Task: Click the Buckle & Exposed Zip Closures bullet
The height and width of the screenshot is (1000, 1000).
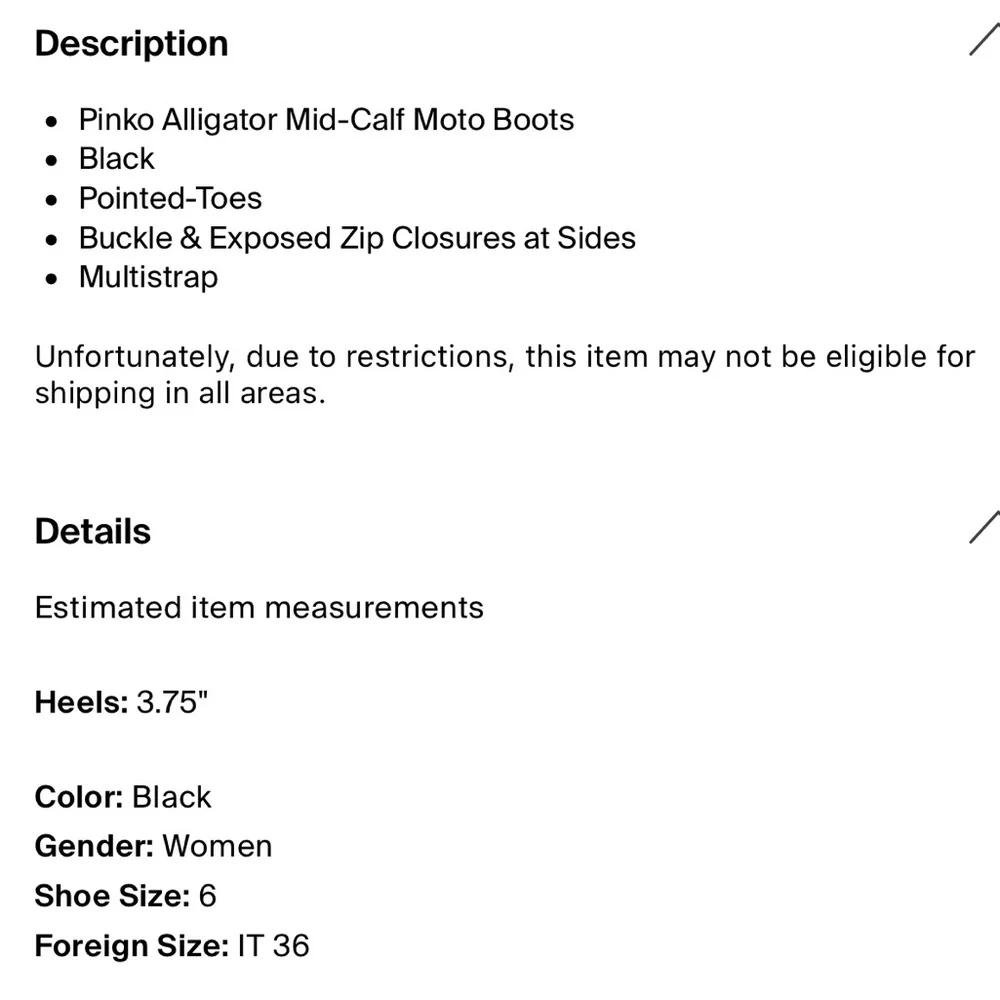Action: click(x=357, y=238)
